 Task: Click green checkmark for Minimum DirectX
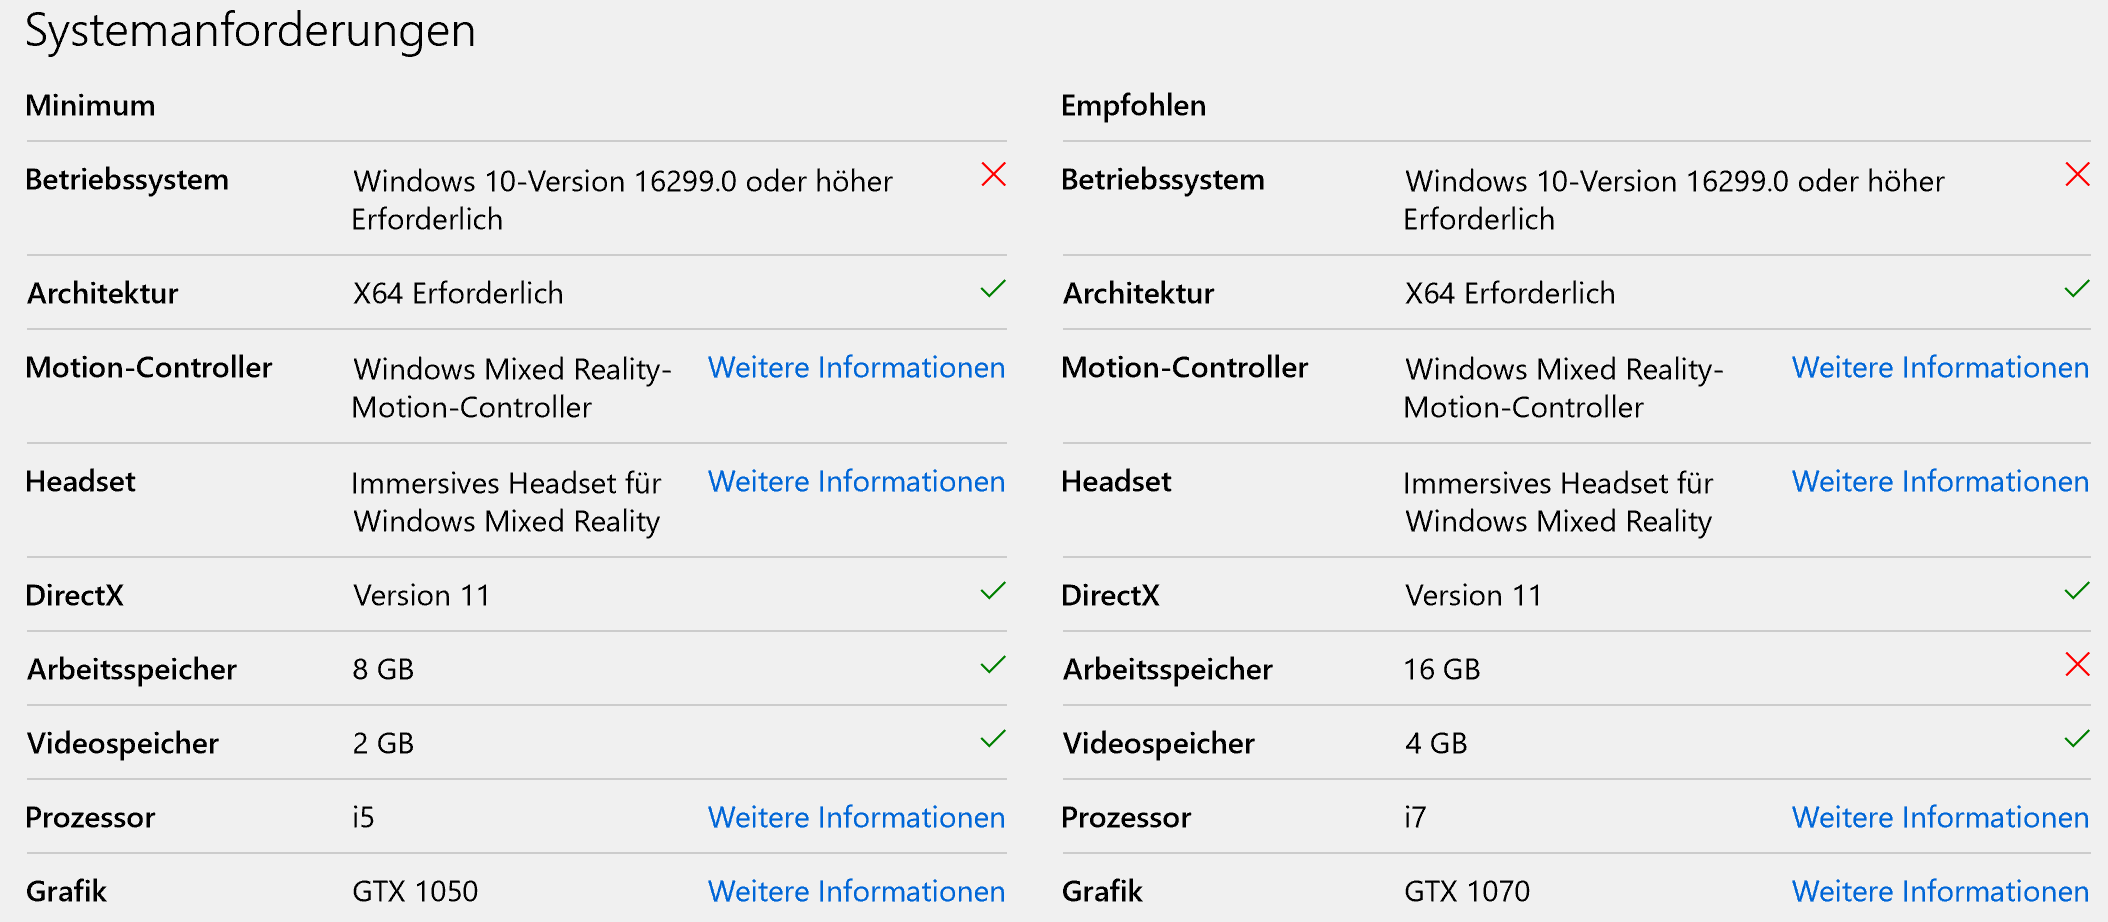pyautogui.click(x=993, y=592)
